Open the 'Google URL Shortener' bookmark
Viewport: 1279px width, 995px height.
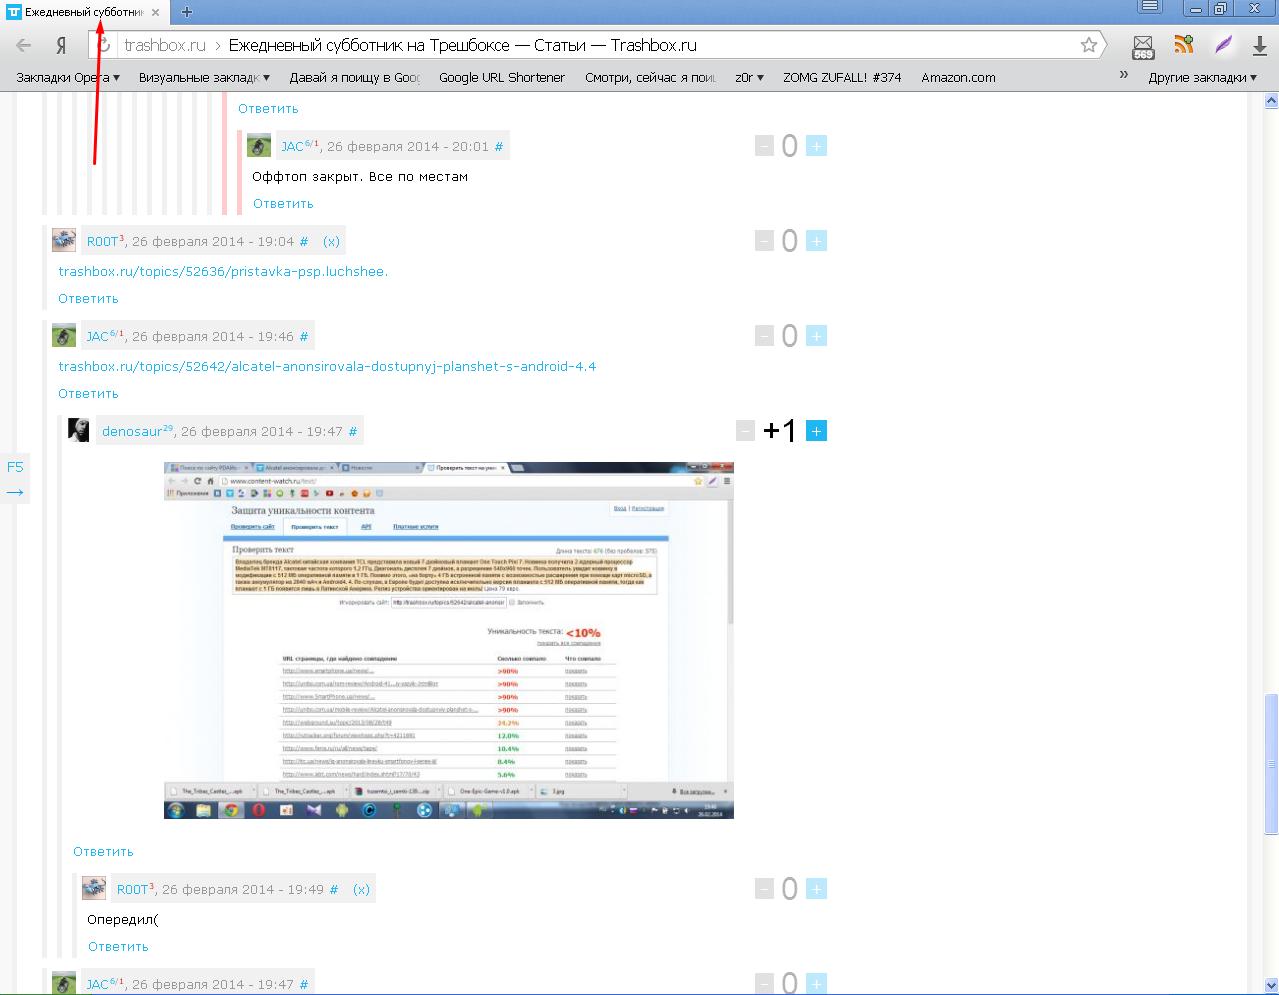pos(501,77)
